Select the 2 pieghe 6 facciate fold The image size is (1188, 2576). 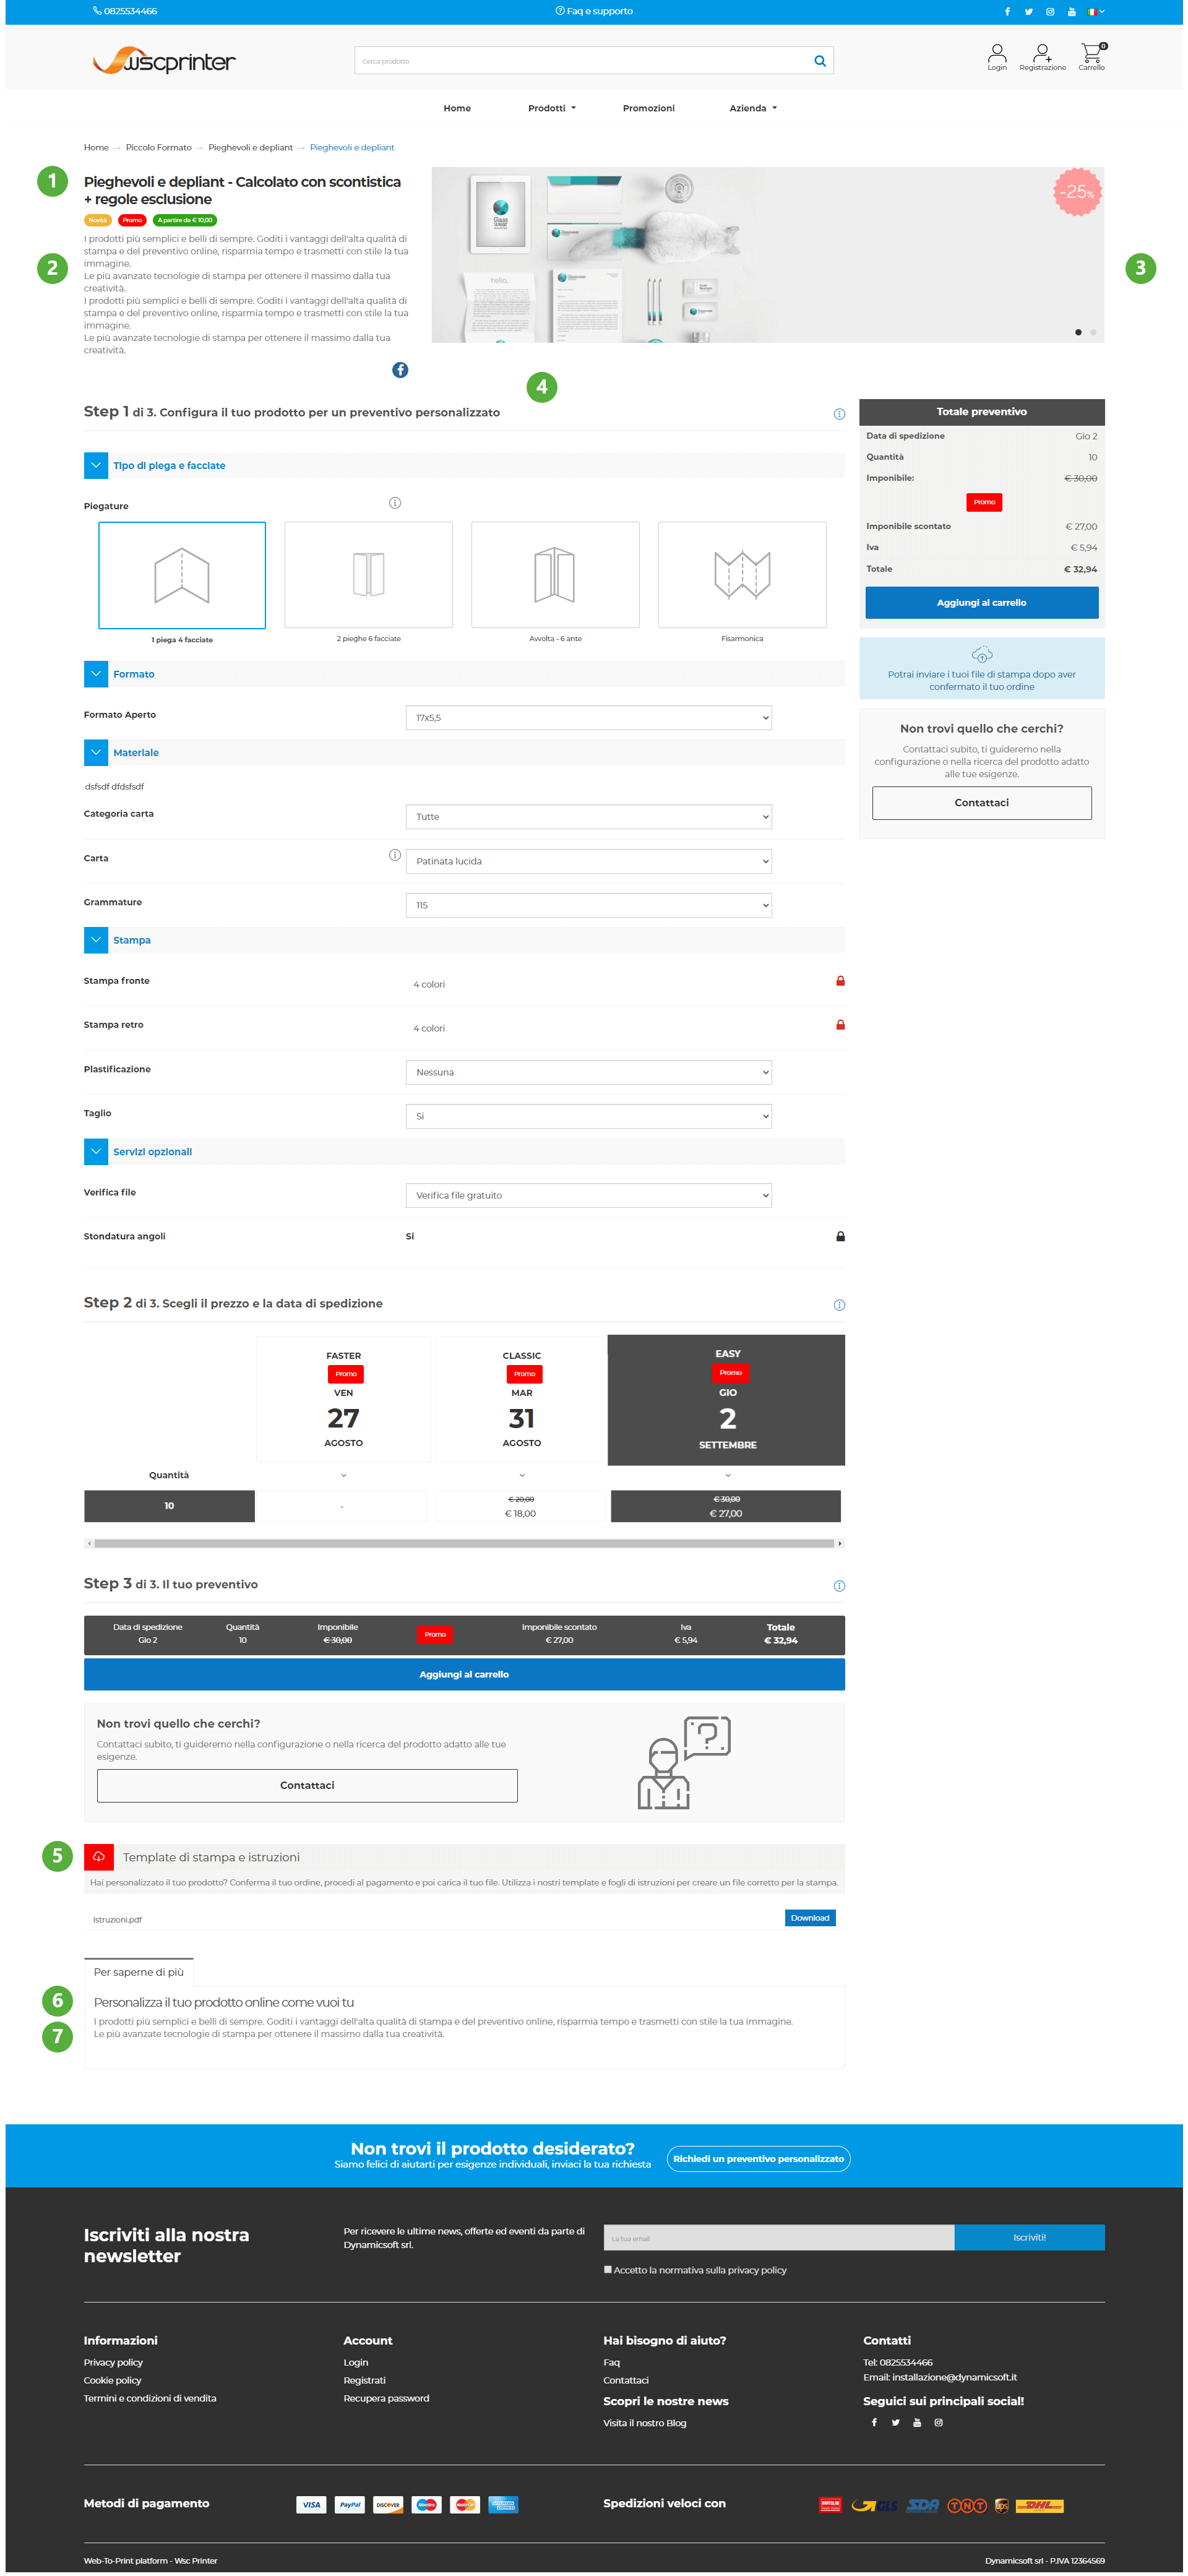coord(369,575)
